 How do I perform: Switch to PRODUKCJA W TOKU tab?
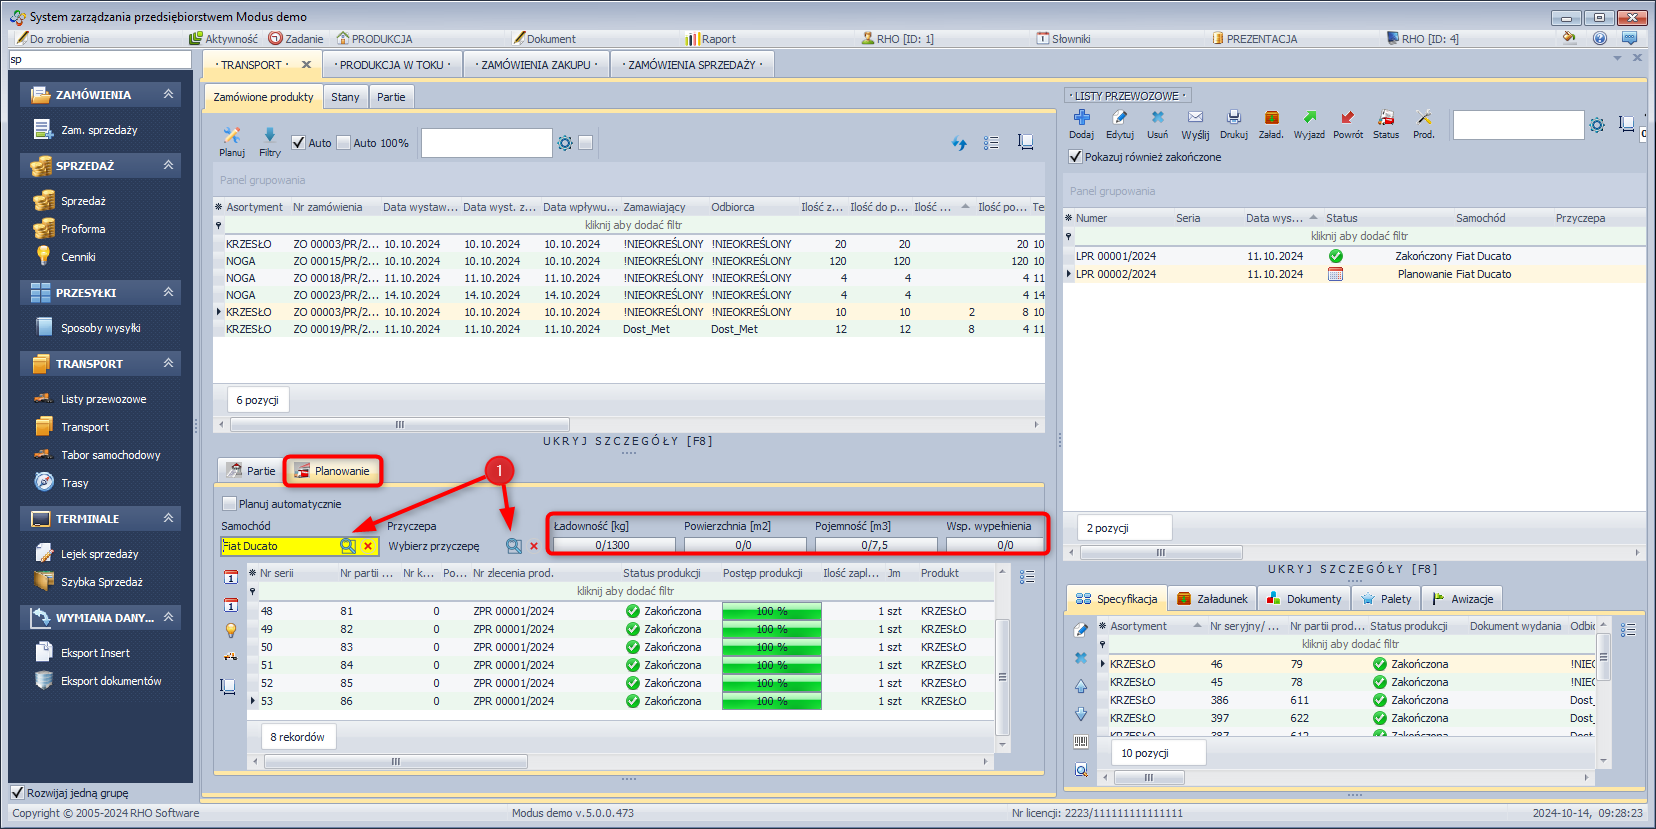392,65
